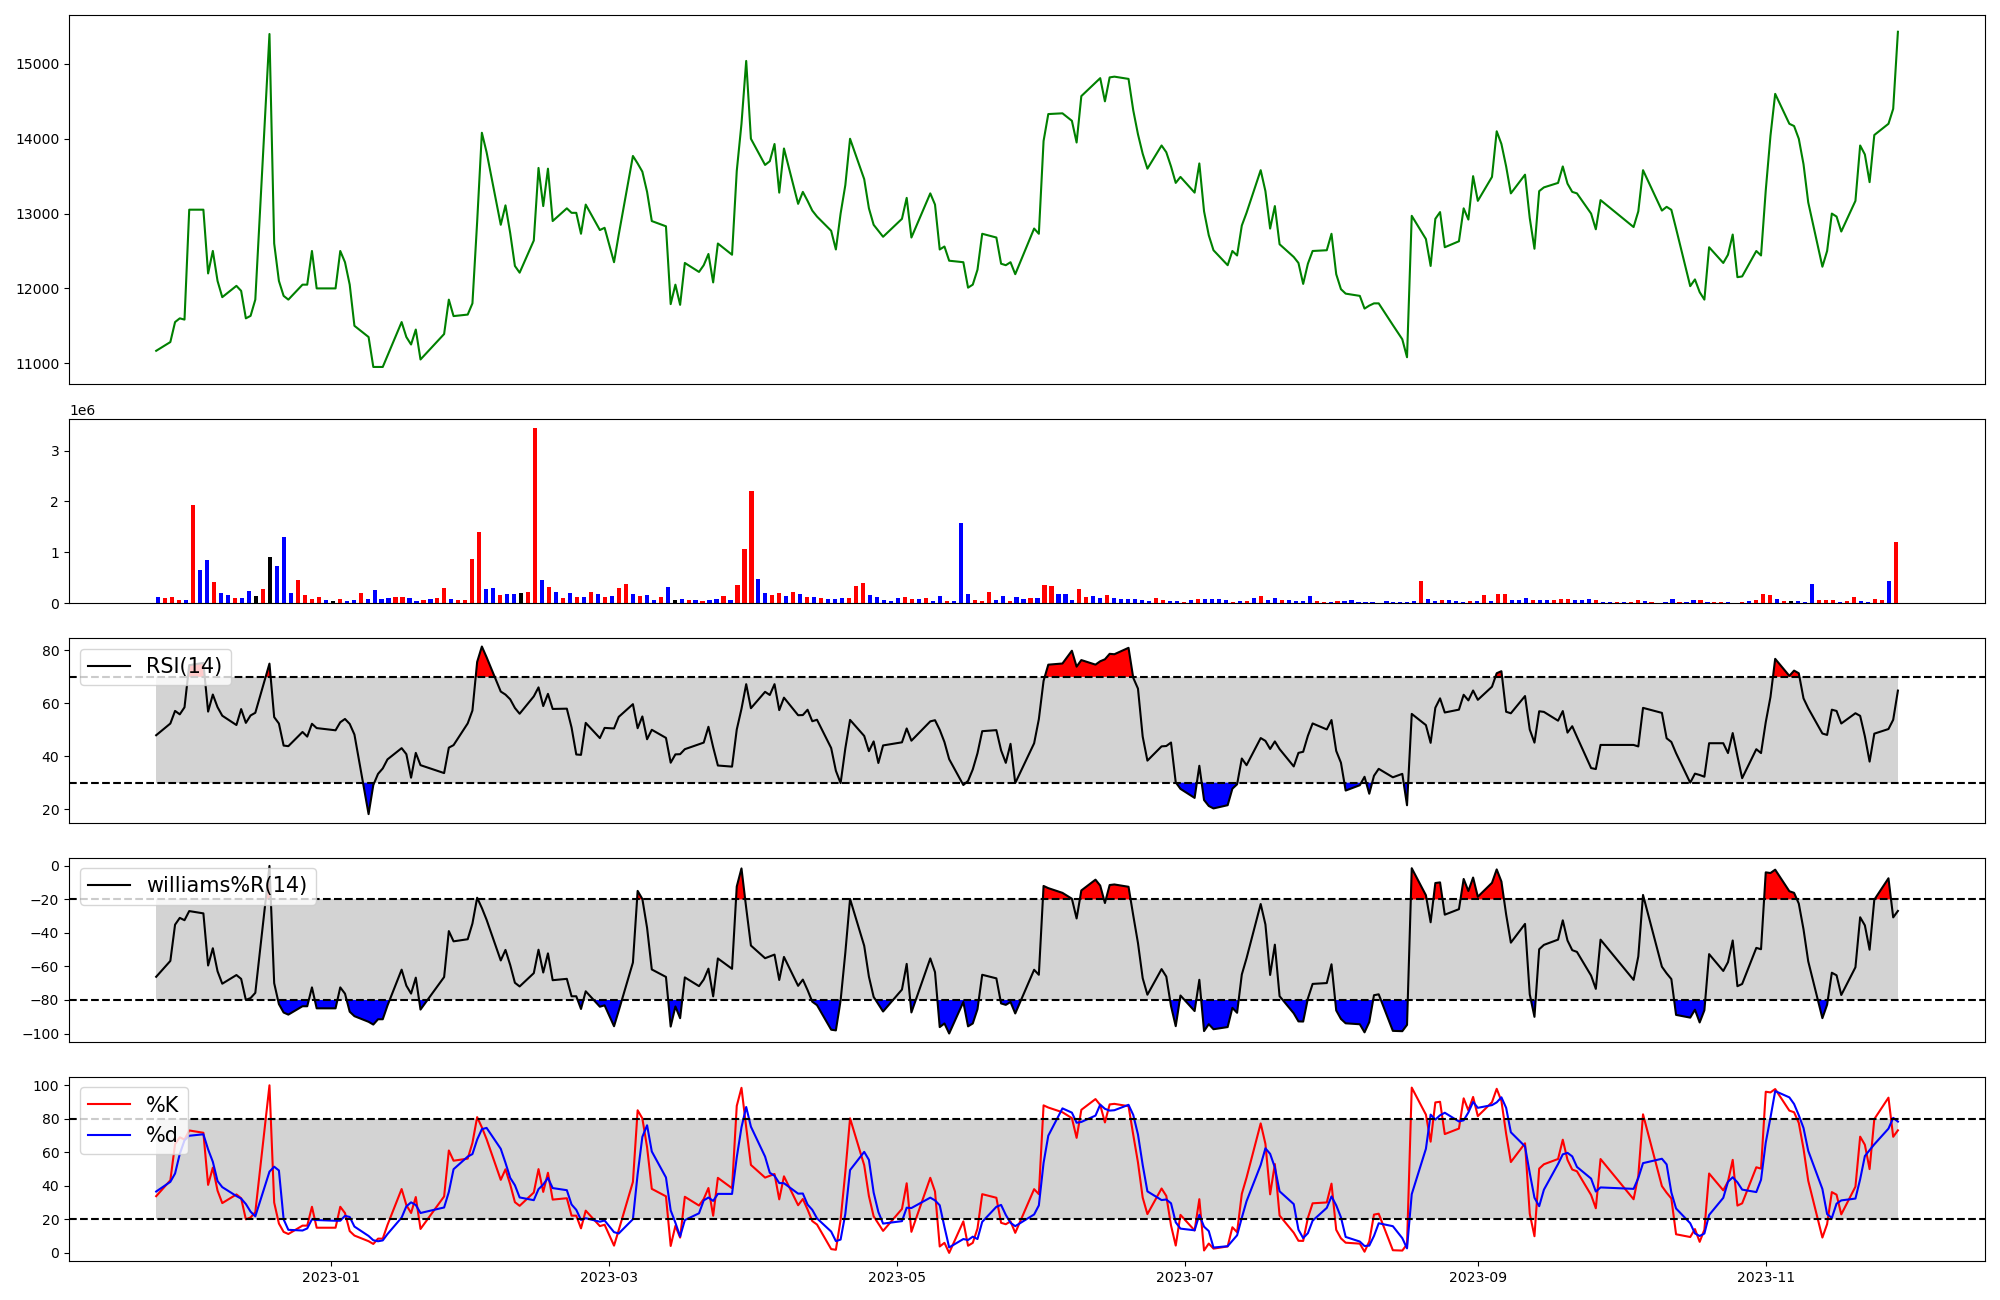
Task: Click the RSI(14) legend label
Action: tap(184, 666)
